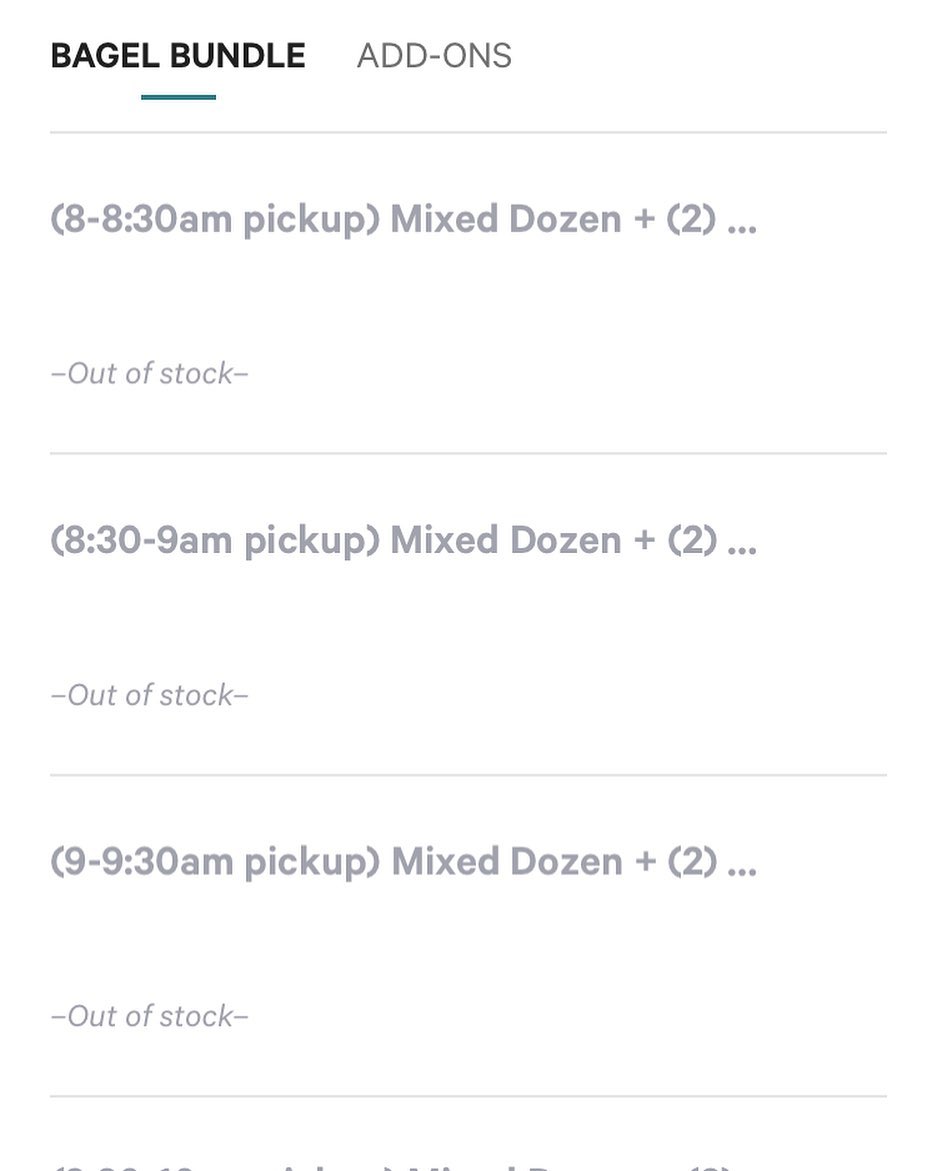Click Out of stock under 8-8:30am pickup
The width and height of the screenshot is (937, 1171).
149,373
